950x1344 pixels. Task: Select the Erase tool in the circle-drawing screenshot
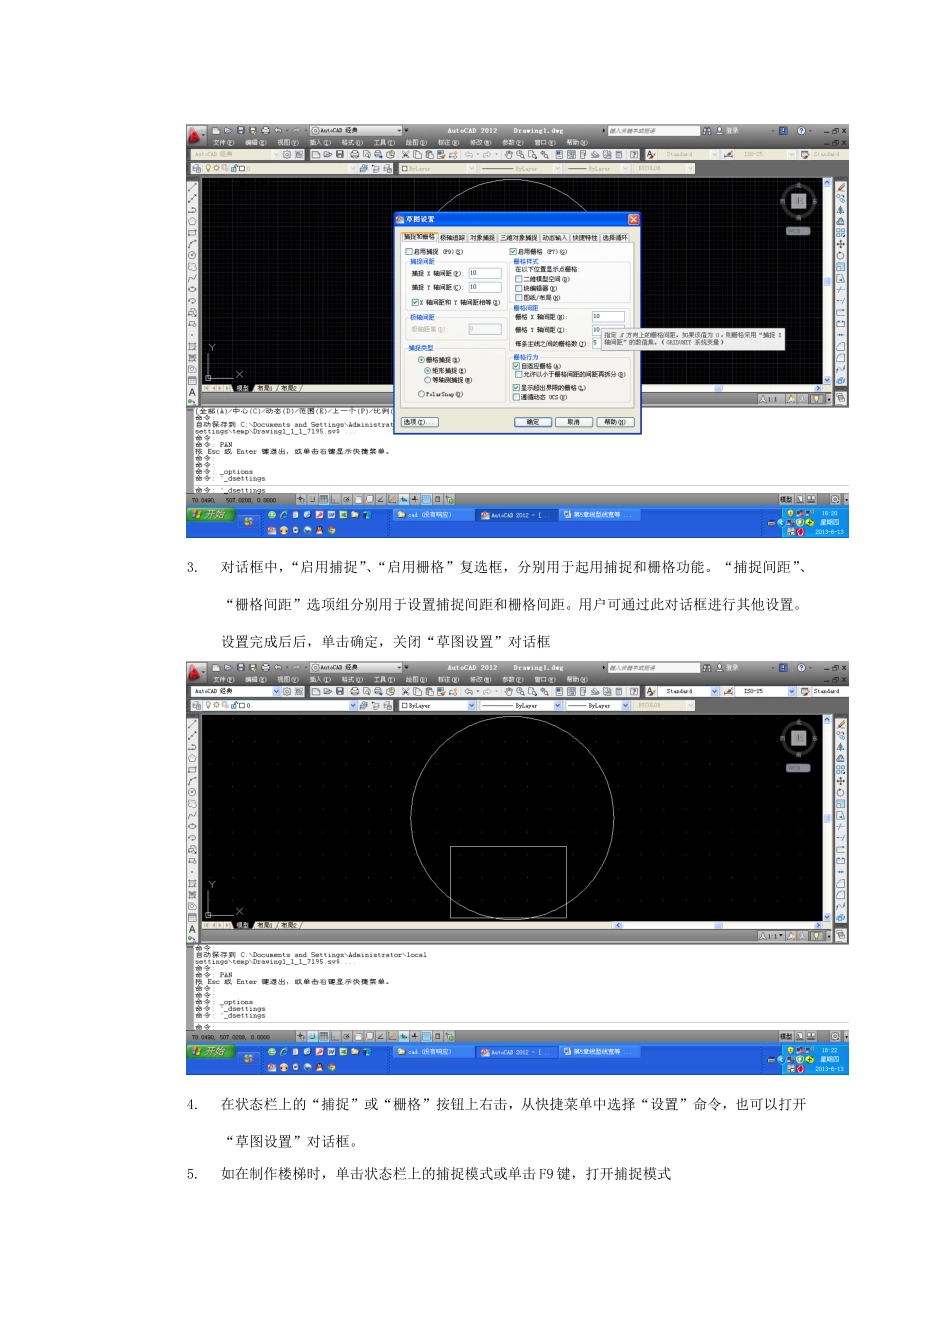click(x=841, y=724)
